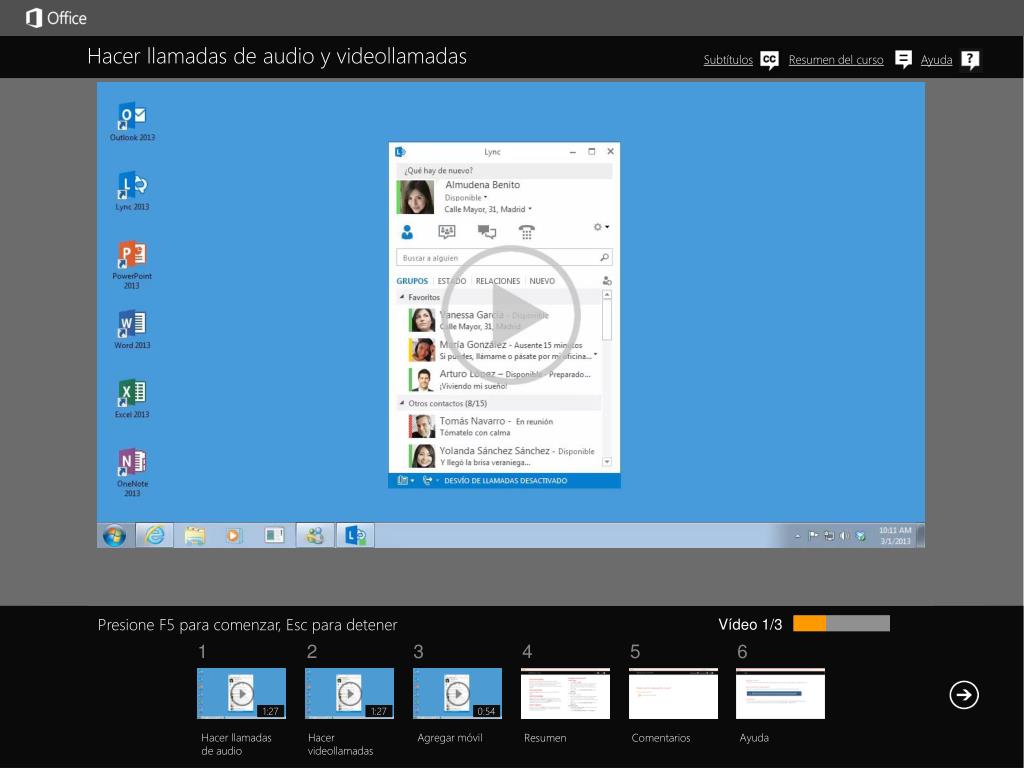Open Outlook 2013 desktop shortcut
The height and width of the screenshot is (768, 1024).
133,121
